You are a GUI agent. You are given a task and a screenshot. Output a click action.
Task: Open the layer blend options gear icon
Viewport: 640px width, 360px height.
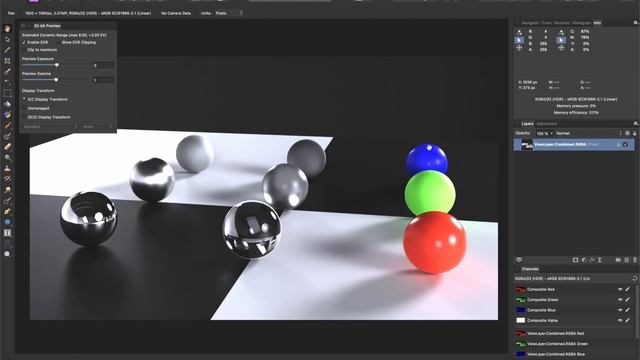[627, 133]
